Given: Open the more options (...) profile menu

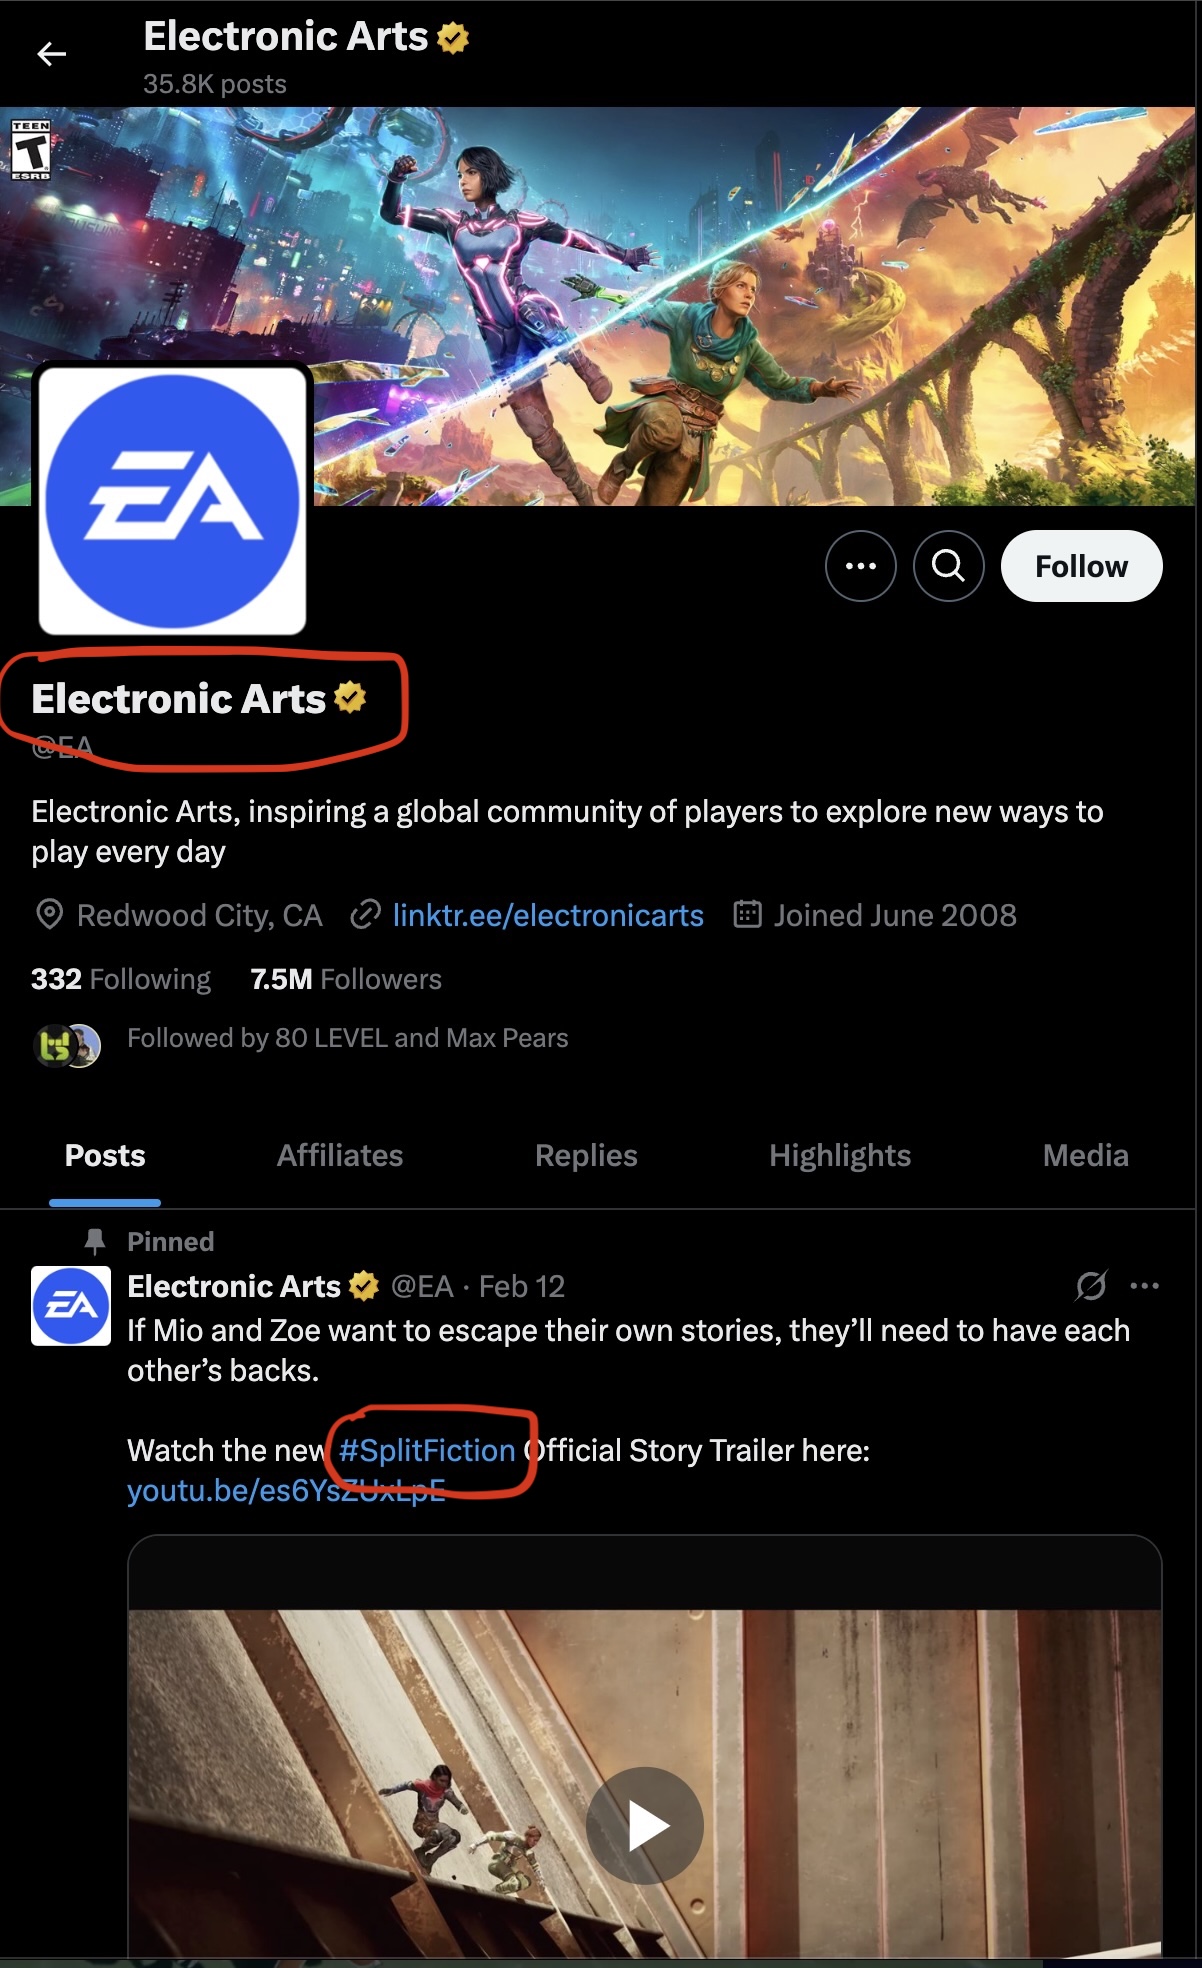Looking at the screenshot, I should click(x=861, y=565).
